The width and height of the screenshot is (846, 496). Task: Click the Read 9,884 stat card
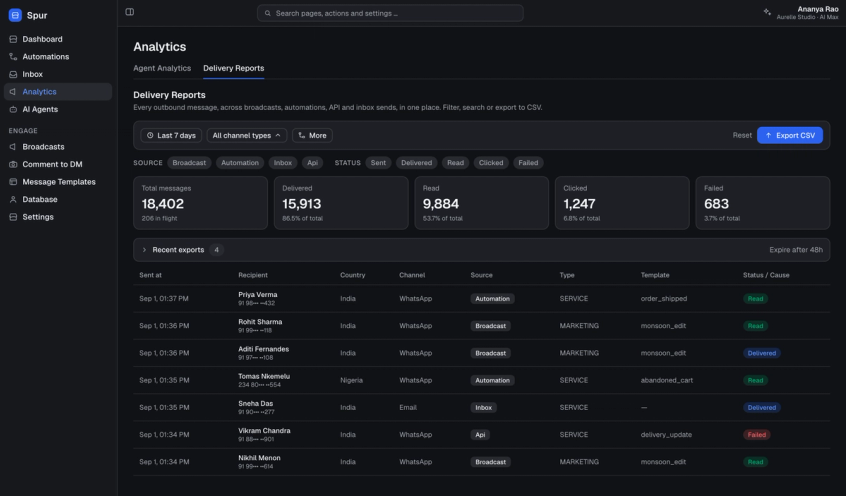click(482, 203)
